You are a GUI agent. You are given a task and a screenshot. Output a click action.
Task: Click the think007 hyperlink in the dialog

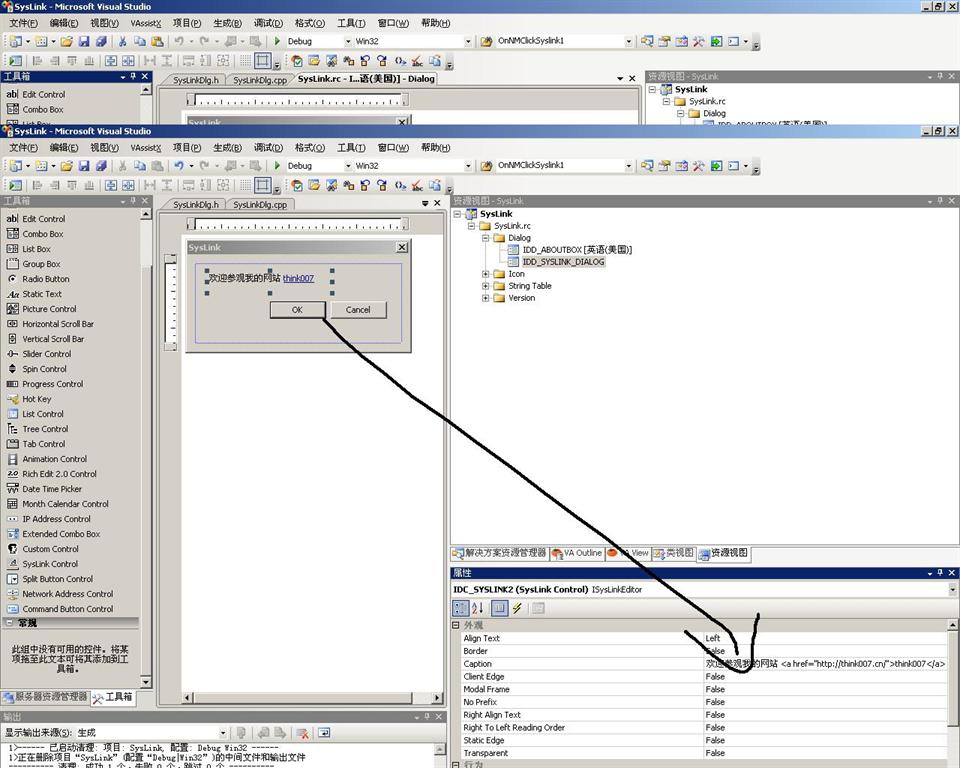(x=298, y=278)
